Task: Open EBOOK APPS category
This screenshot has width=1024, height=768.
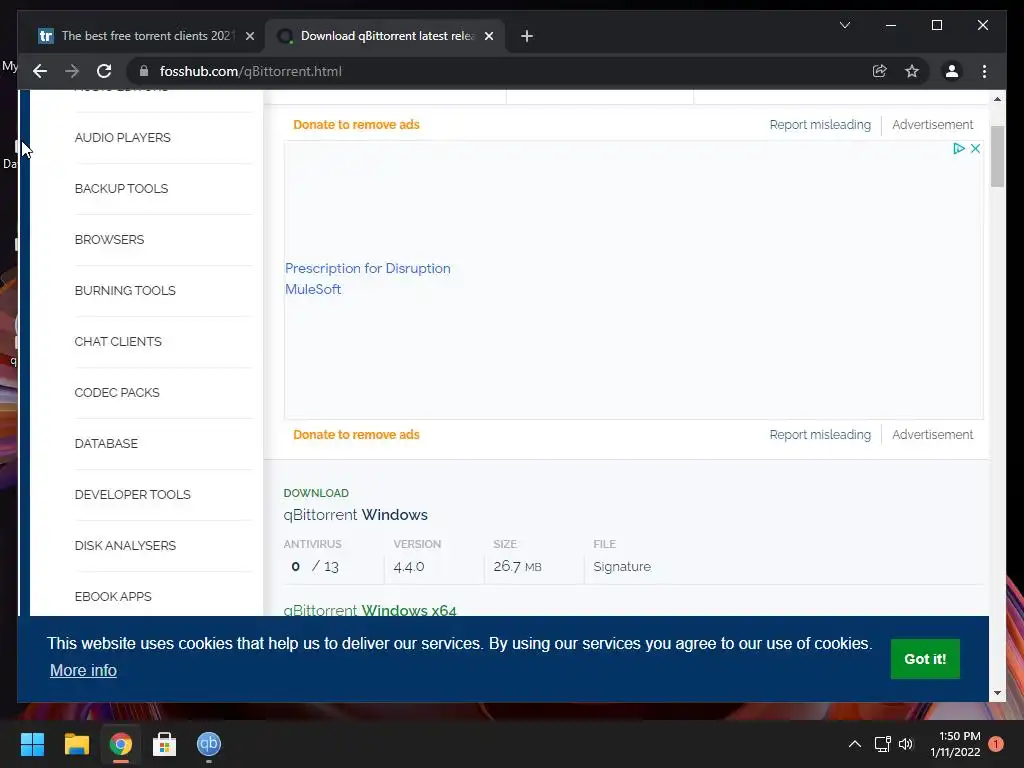Action: pyautogui.click(x=113, y=596)
